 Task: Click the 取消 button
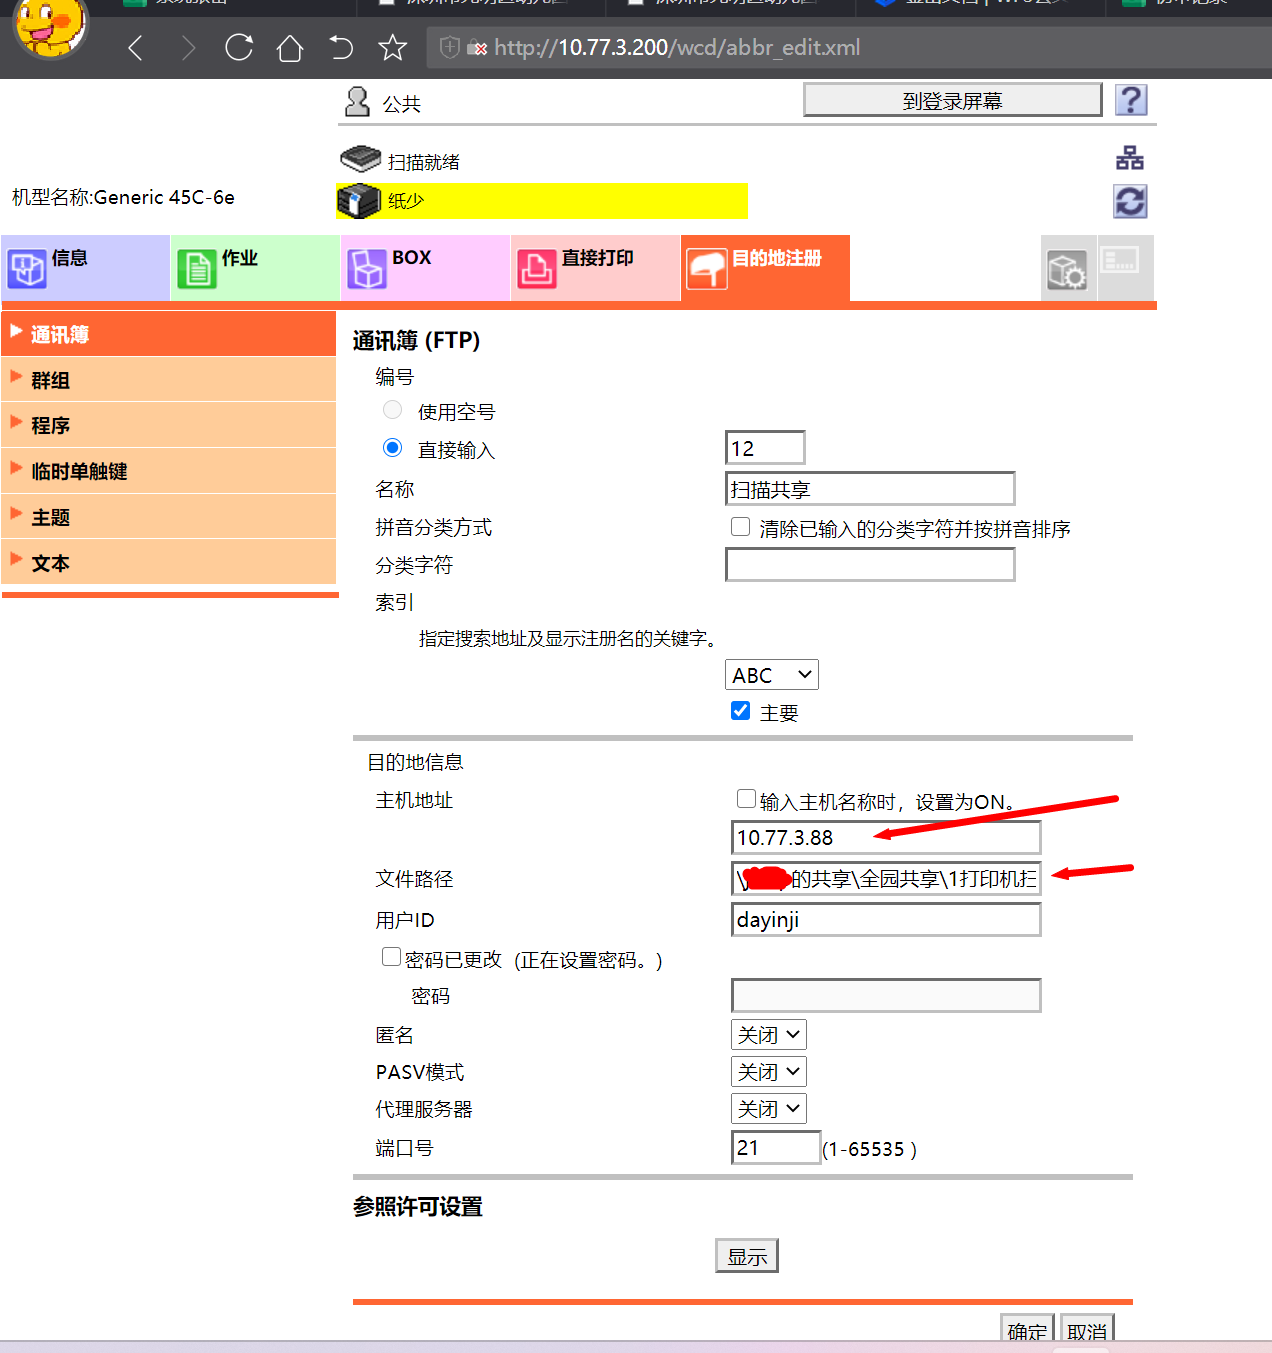1087,1330
